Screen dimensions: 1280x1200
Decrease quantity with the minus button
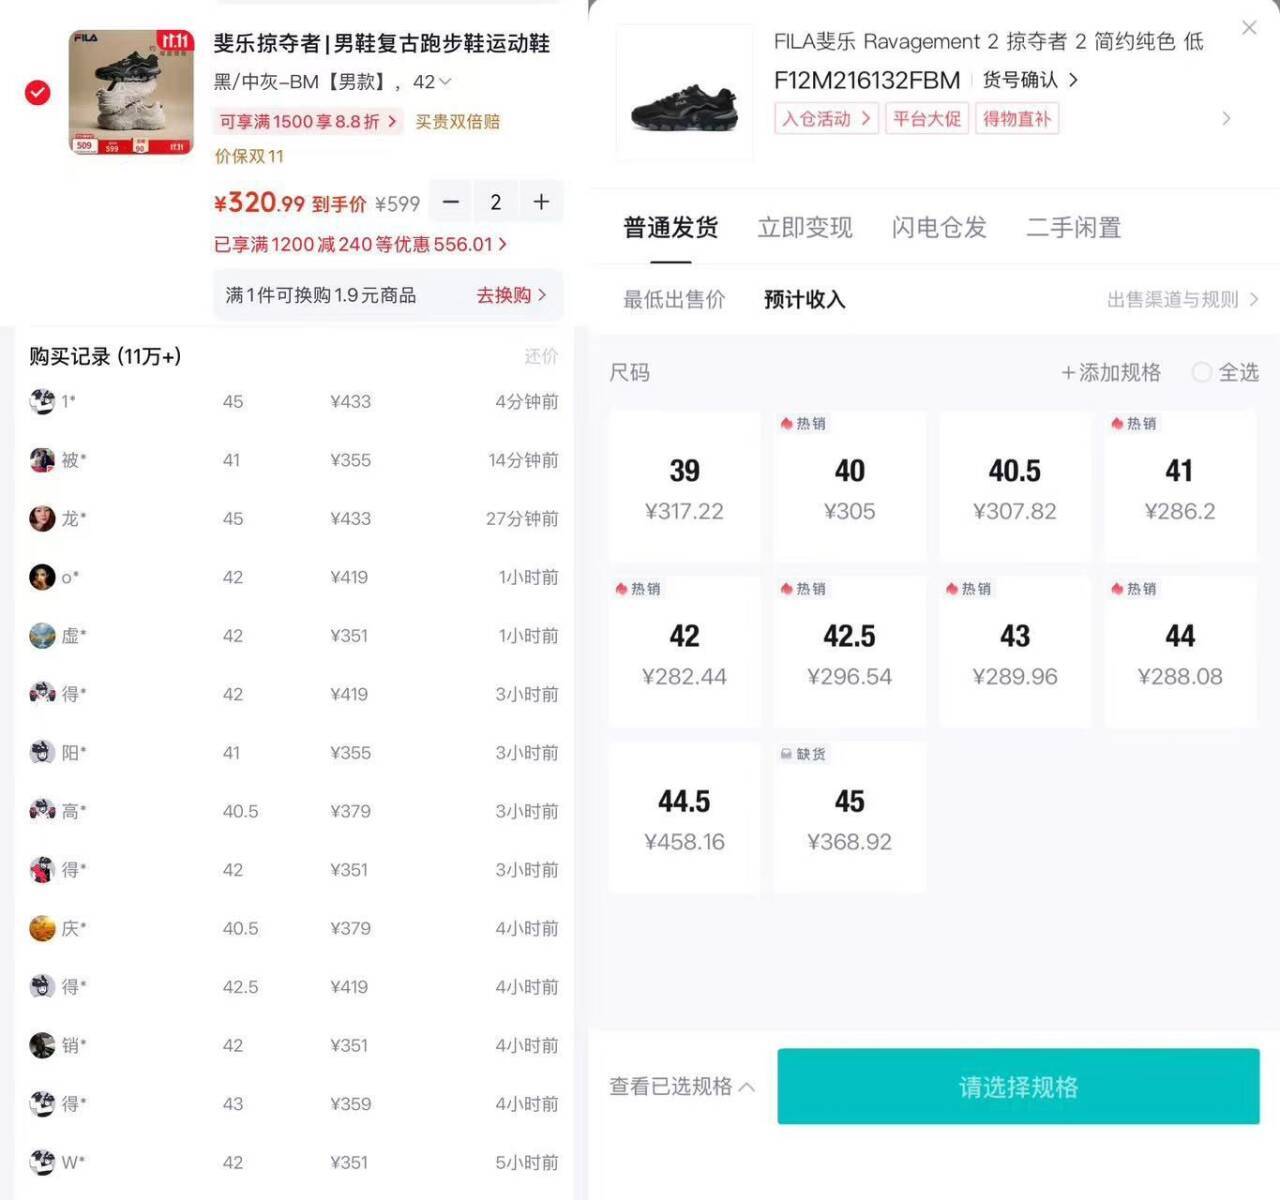451,202
